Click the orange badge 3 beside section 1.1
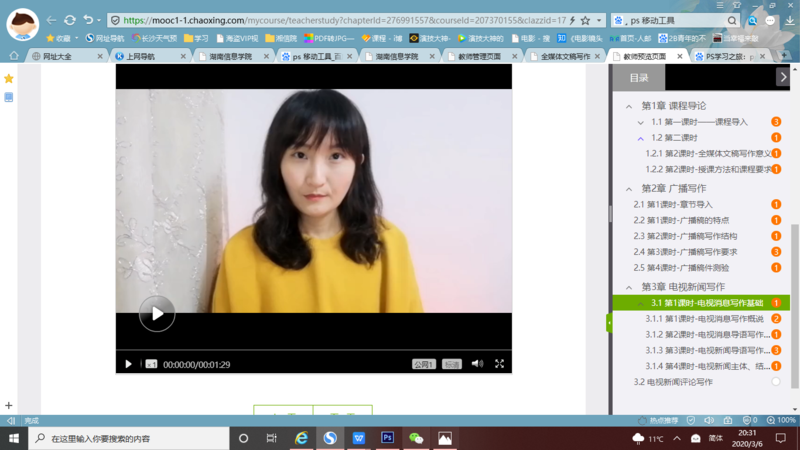 [776, 122]
